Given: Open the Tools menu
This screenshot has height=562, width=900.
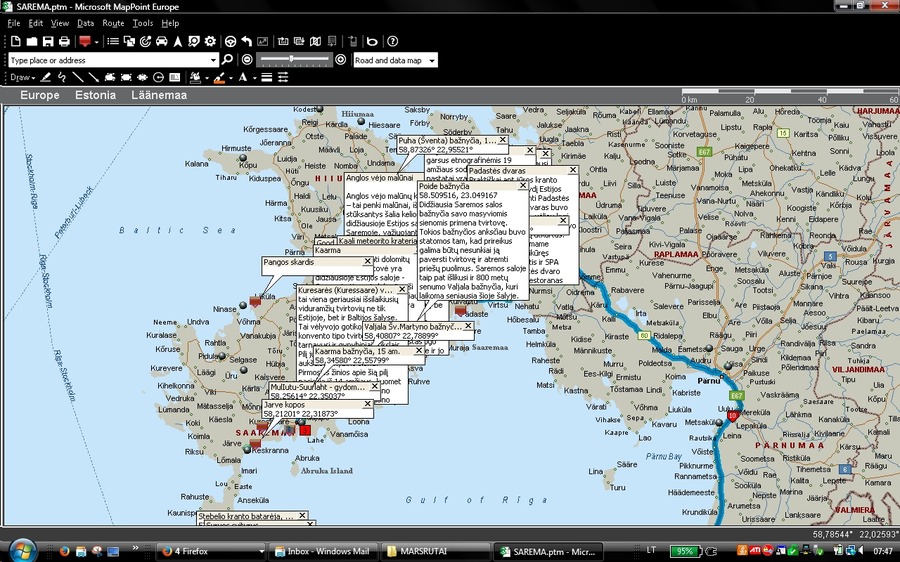Looking at the screenshot, I should tap(143, 23).
